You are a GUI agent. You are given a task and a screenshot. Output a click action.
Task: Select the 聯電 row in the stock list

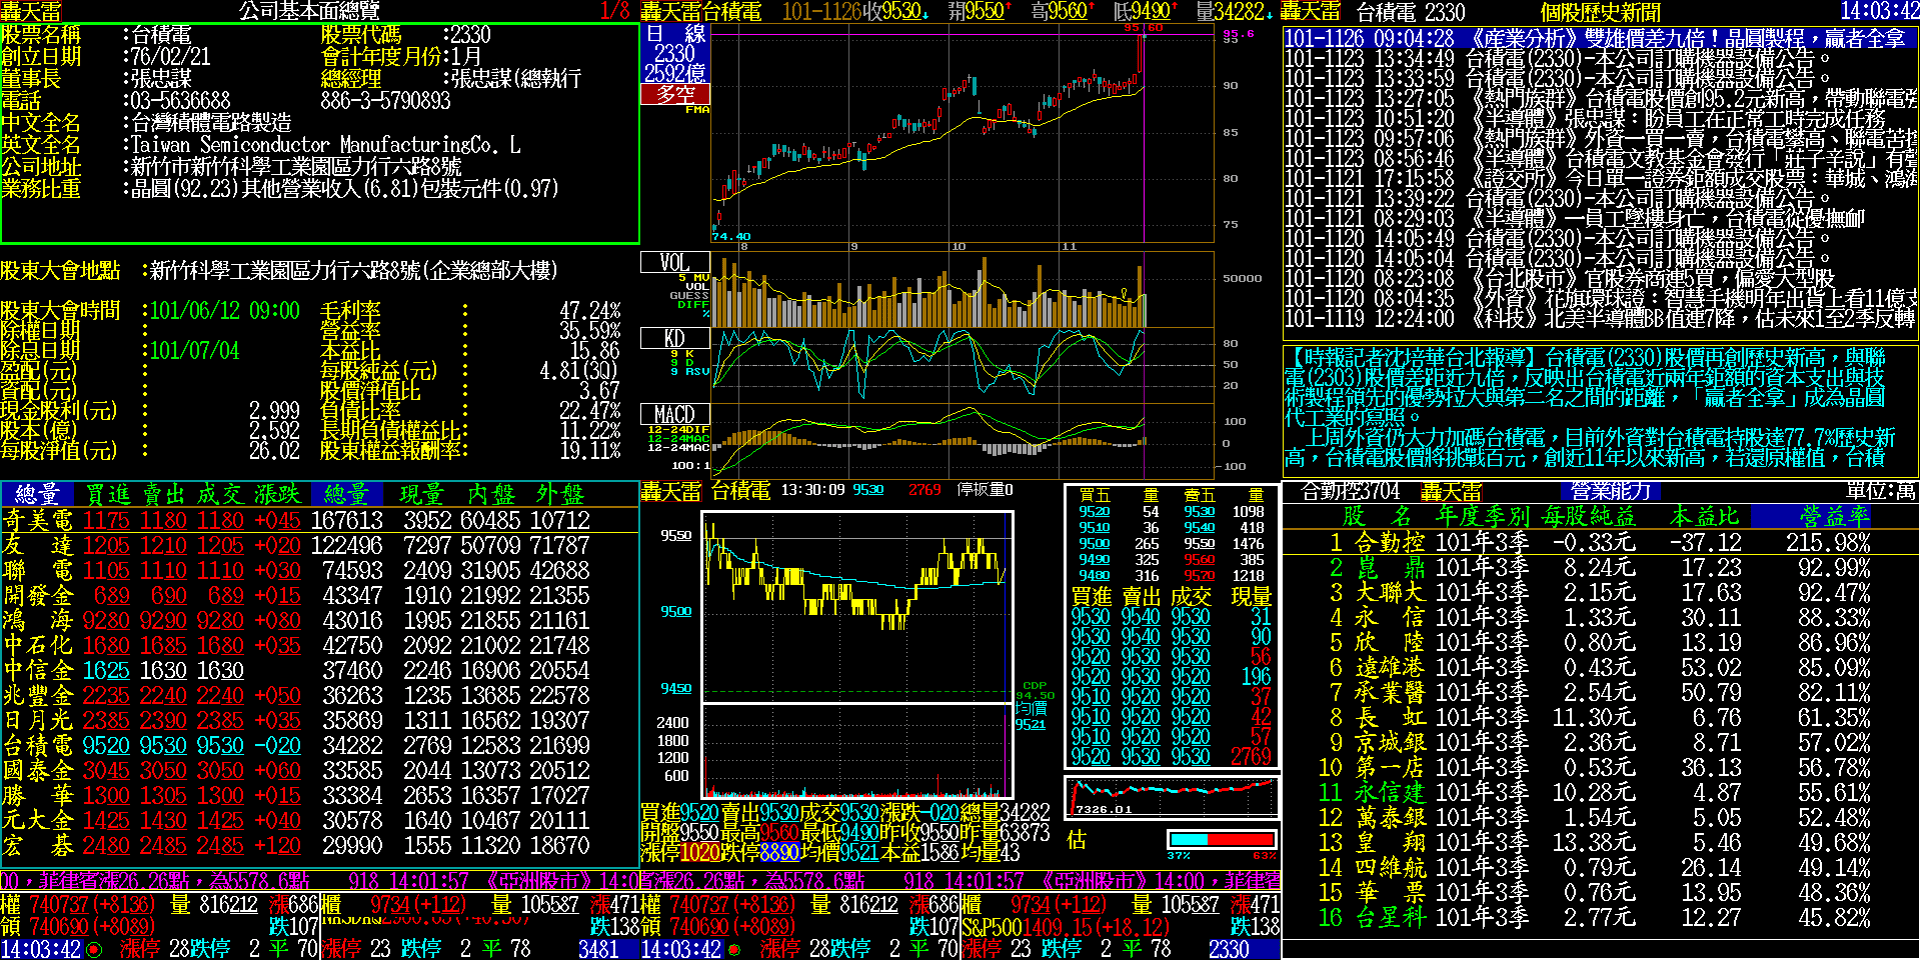coord(319,570)
